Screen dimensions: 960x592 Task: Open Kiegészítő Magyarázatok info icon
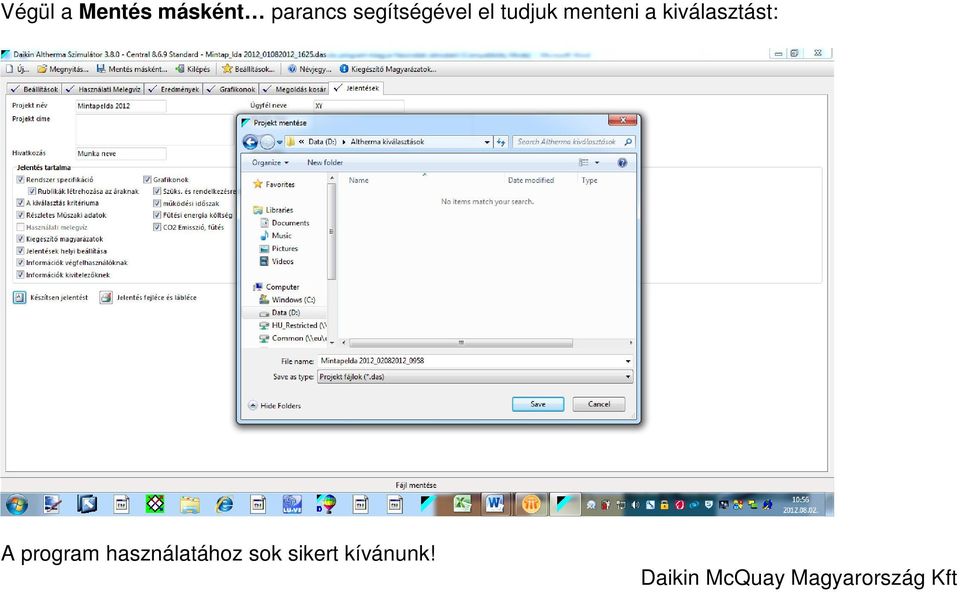click(344, 69)
